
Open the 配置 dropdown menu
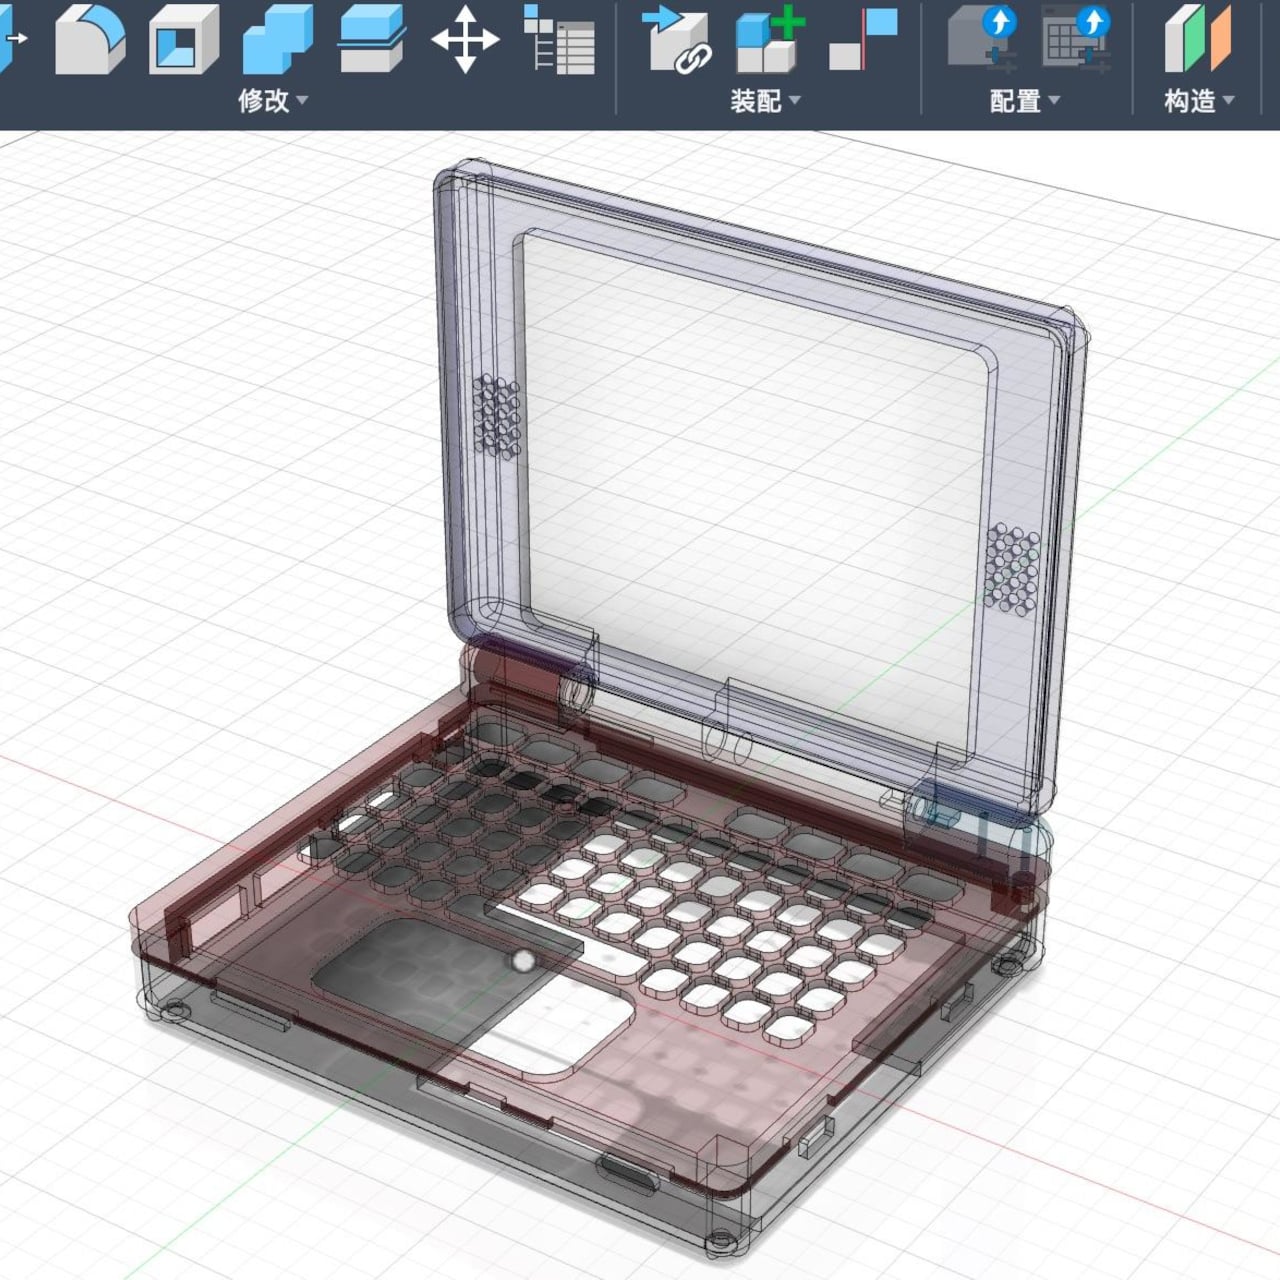click(1025, 101)
